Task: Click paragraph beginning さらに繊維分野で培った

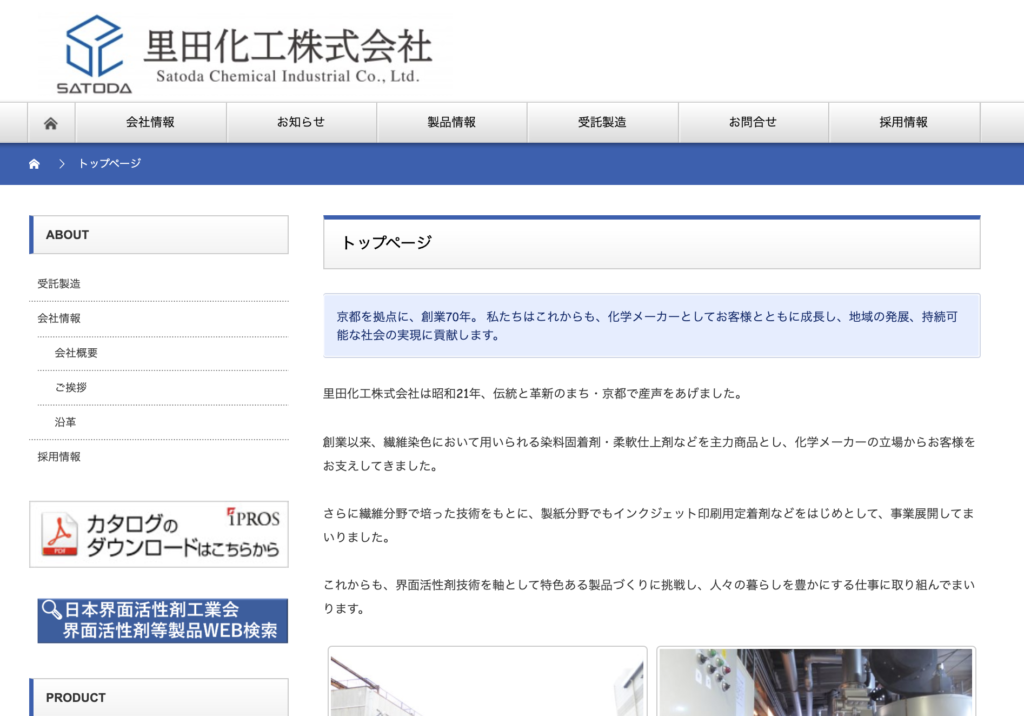Action: pos(649,525)
